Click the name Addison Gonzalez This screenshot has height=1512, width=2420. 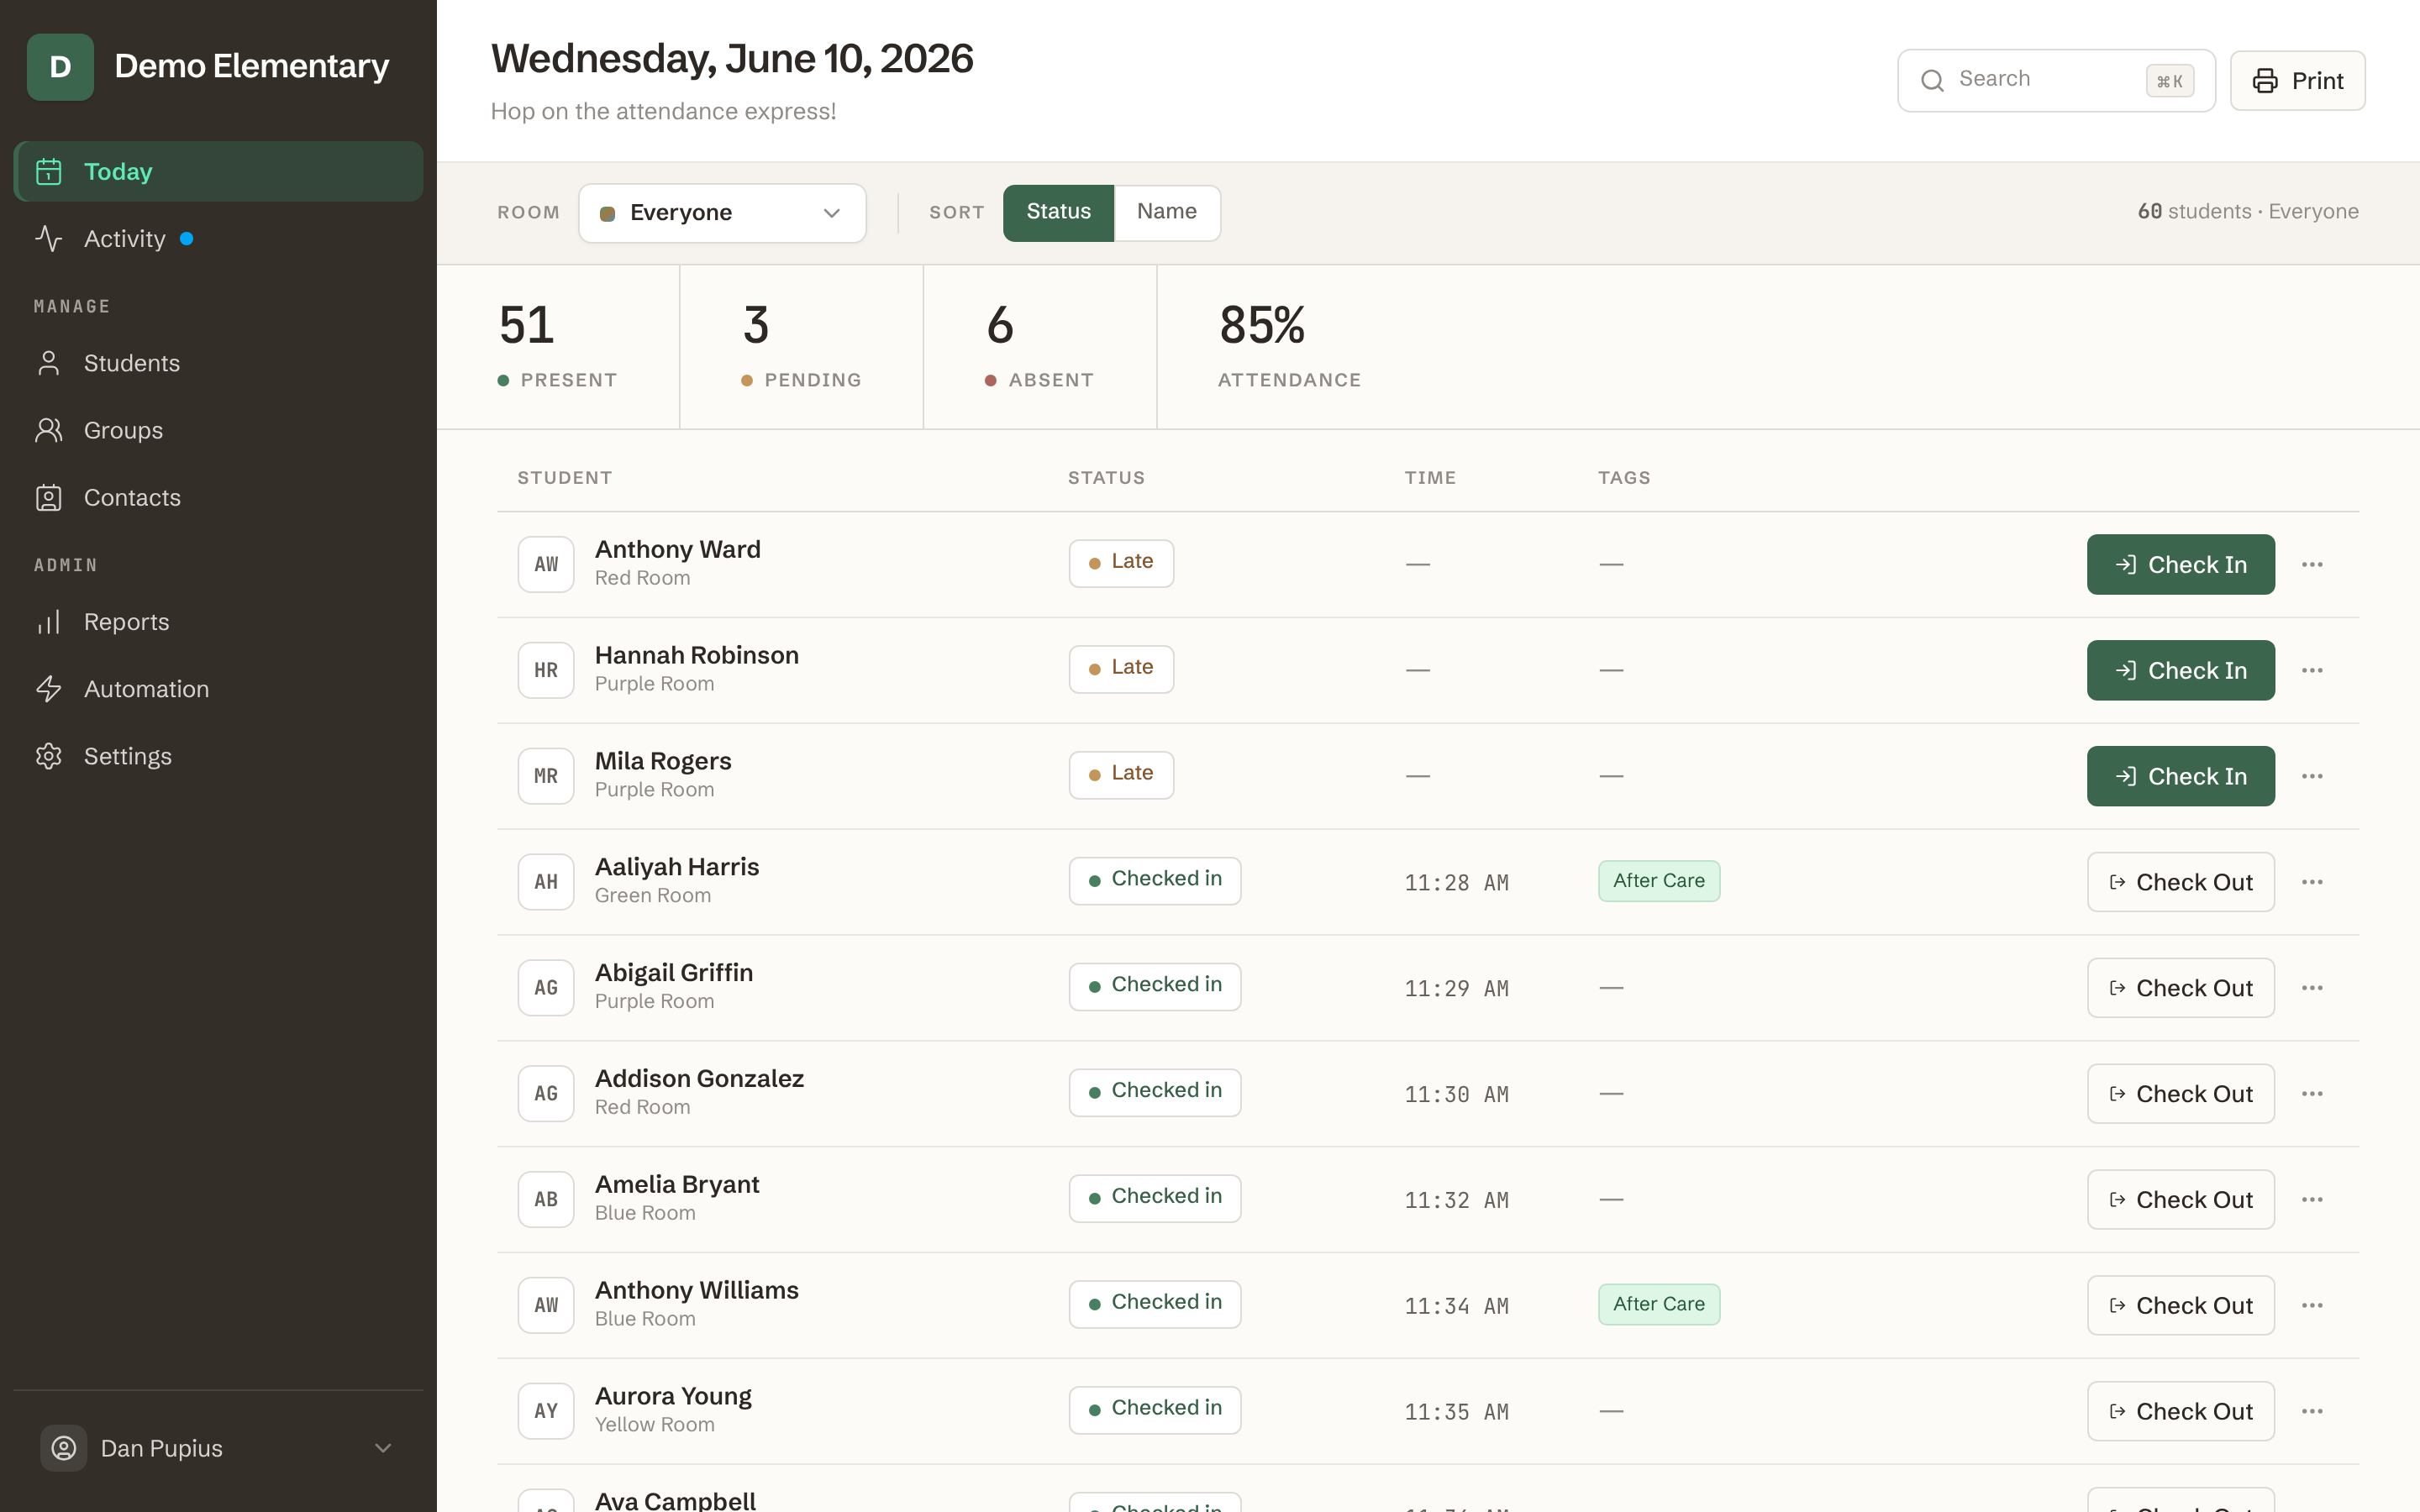tap(699, 1078)
